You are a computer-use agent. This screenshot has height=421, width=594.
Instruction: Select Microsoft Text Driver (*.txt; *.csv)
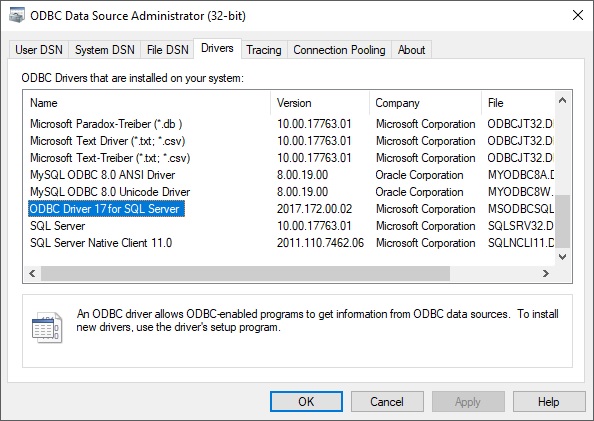tap(108, 141)
